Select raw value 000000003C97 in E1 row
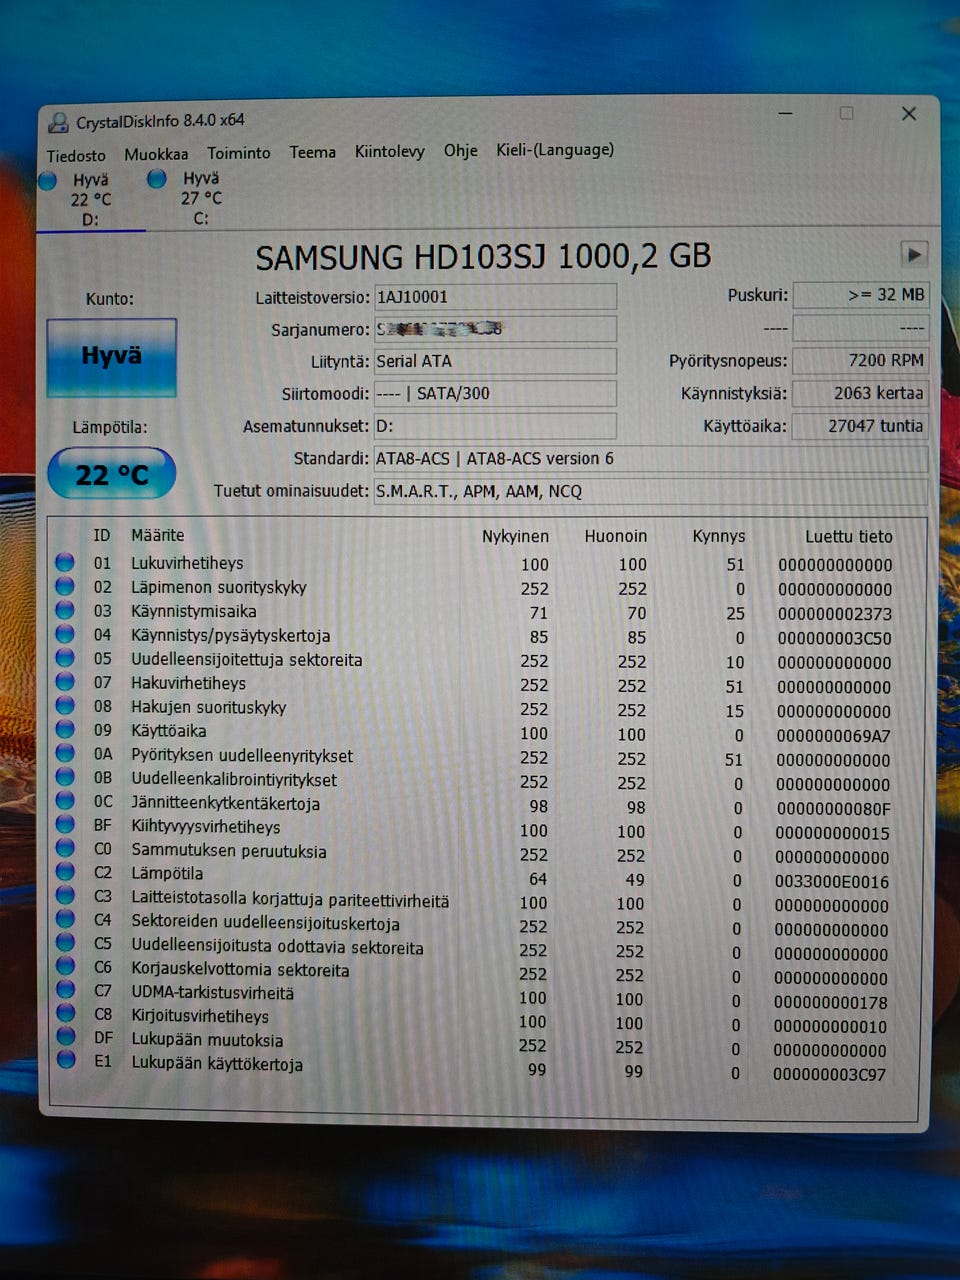 coord(830,1075)
